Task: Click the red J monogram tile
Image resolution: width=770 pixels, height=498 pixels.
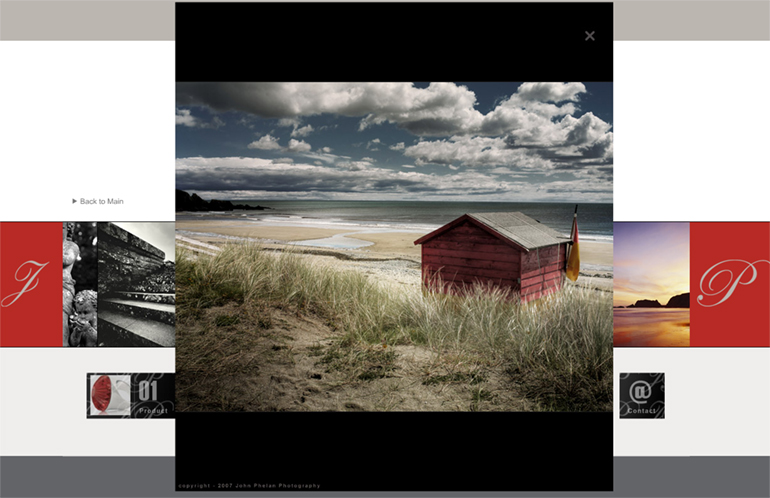Action: pyautogui.click(x=31, y=284)
